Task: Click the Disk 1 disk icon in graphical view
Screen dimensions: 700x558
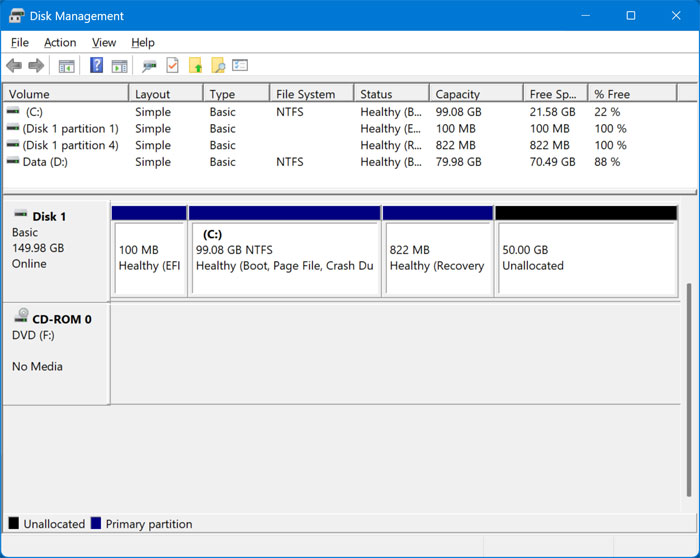Action: (21, 213)
